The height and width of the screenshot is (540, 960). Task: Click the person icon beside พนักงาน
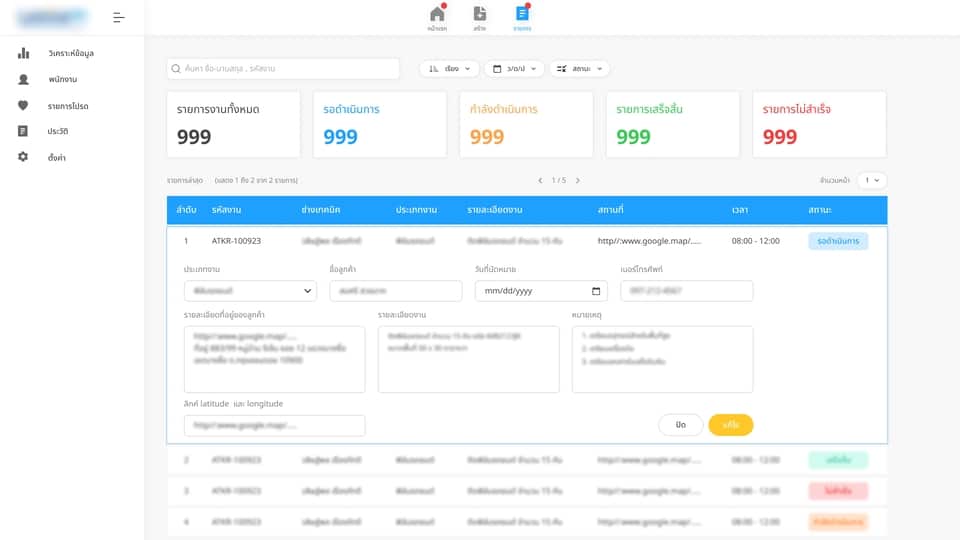[23, 80]
